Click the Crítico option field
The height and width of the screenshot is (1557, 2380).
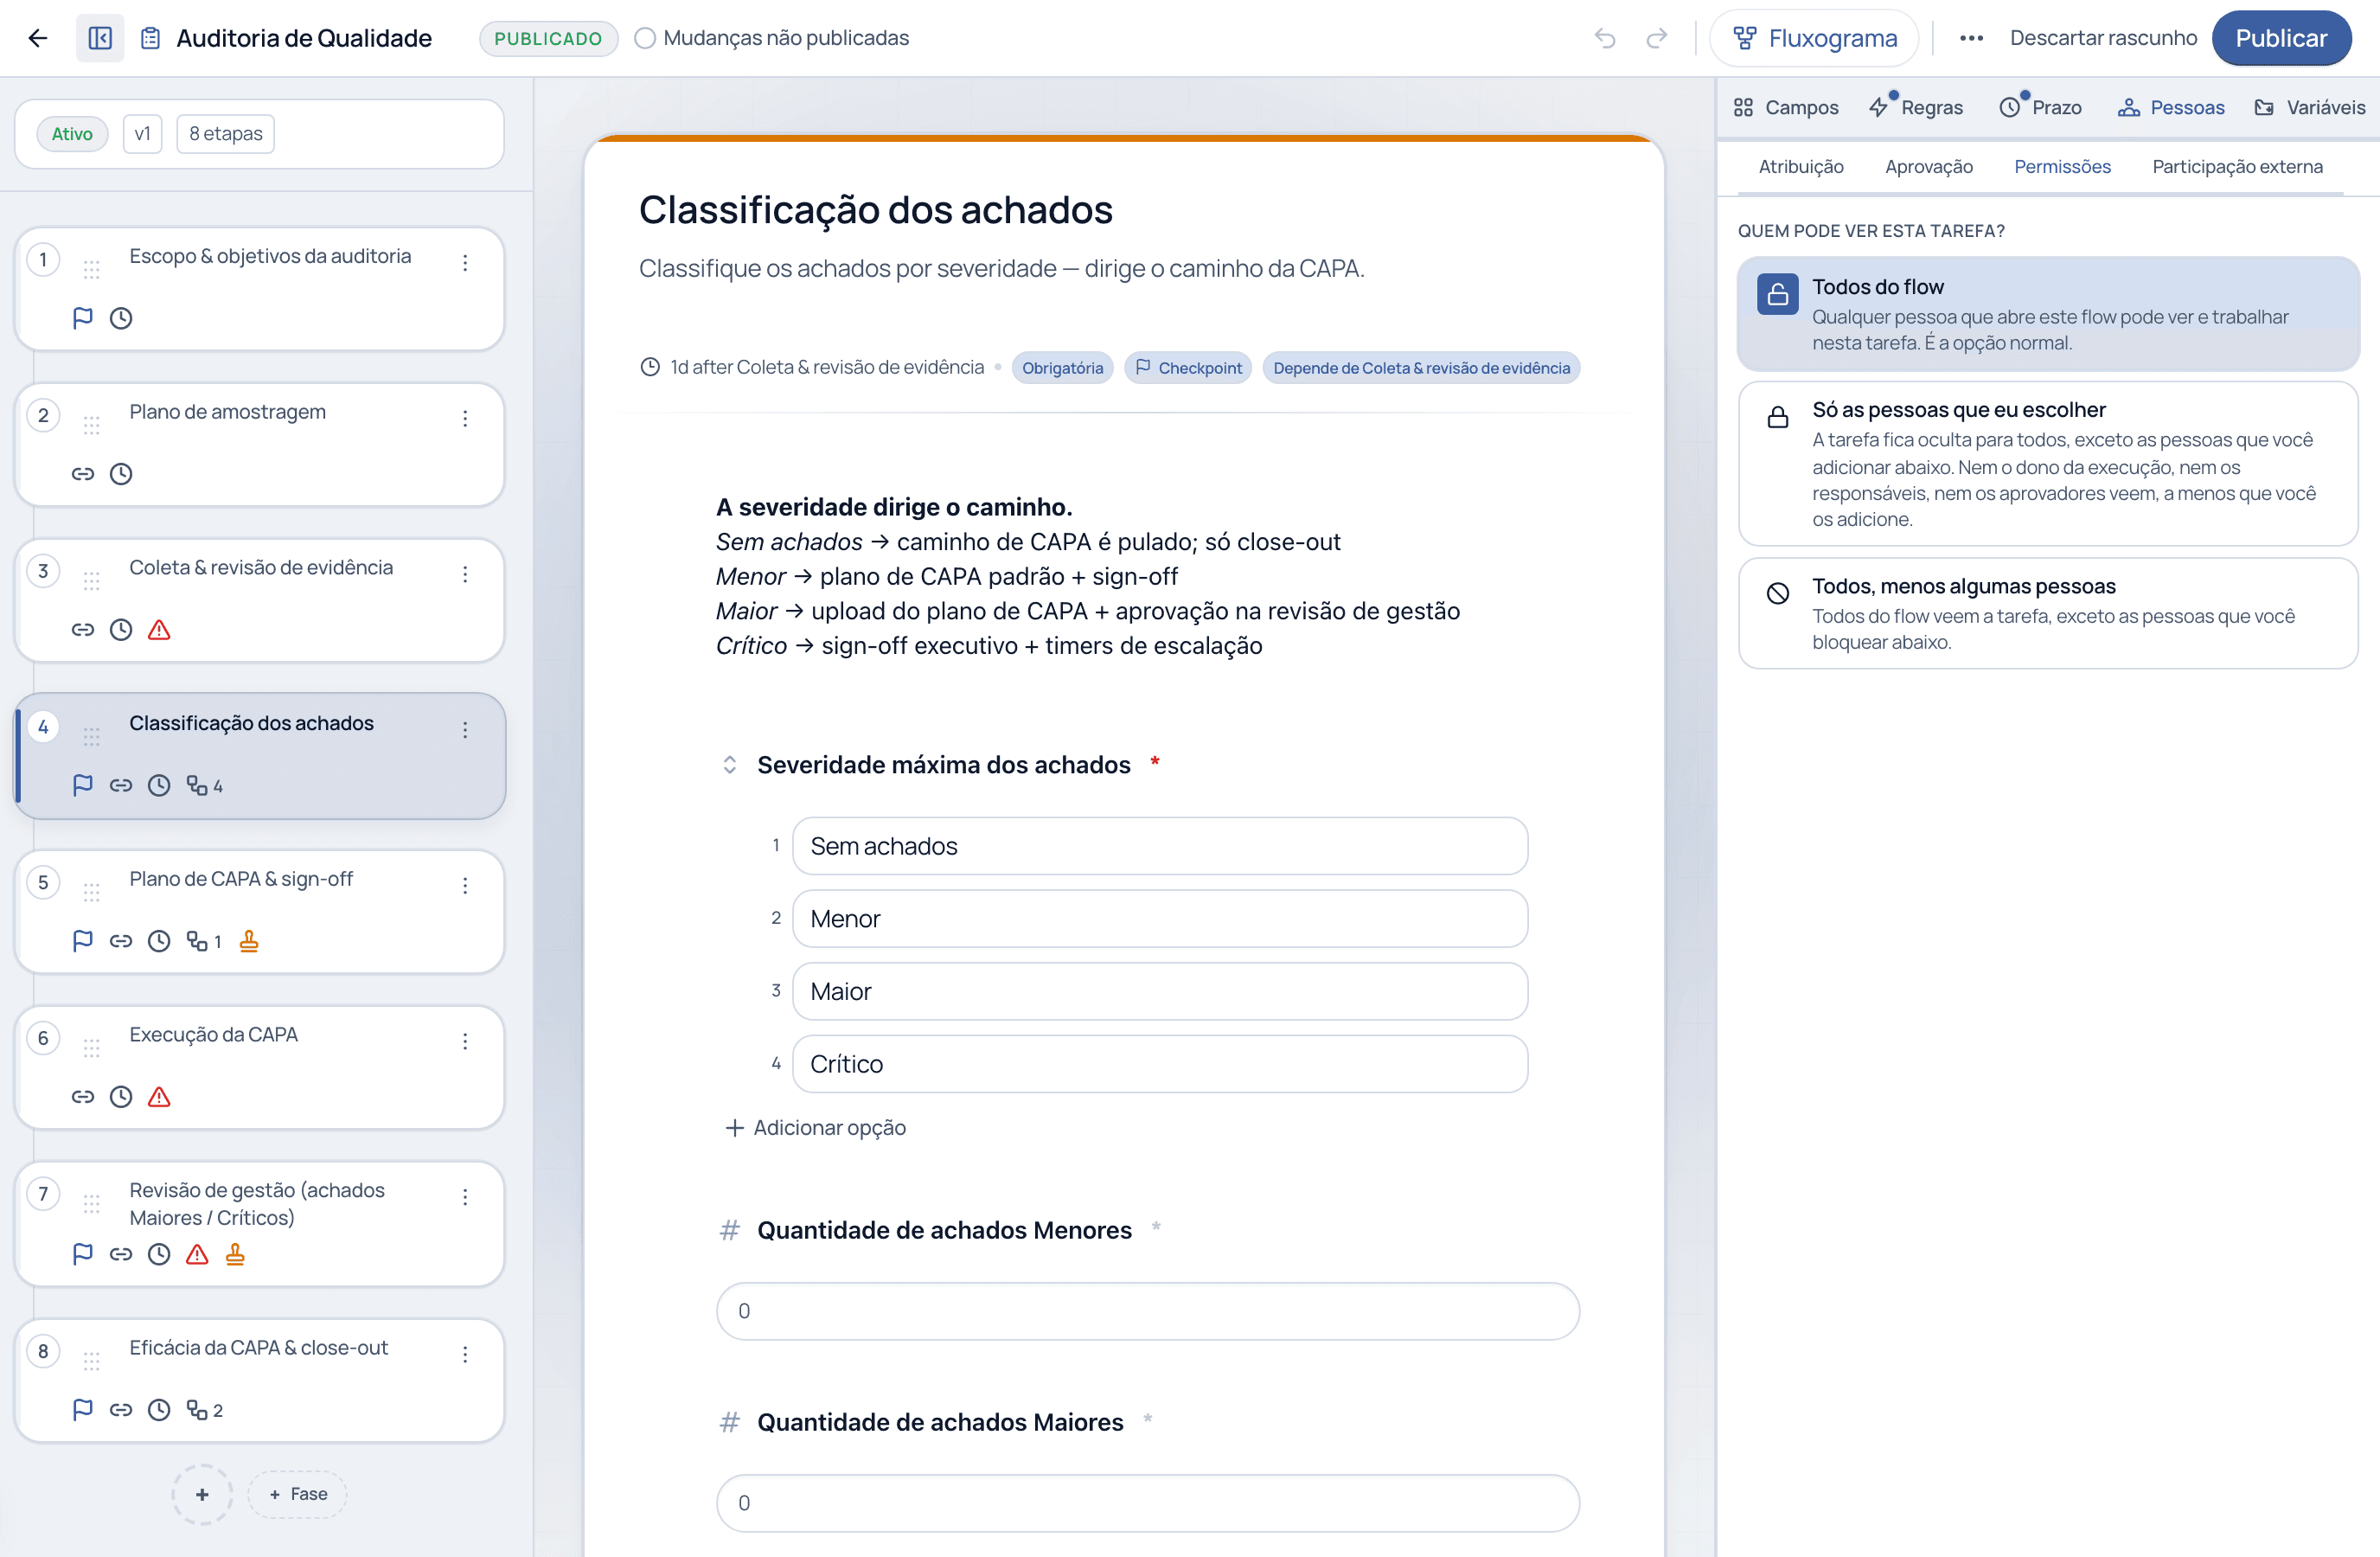1160,1064
